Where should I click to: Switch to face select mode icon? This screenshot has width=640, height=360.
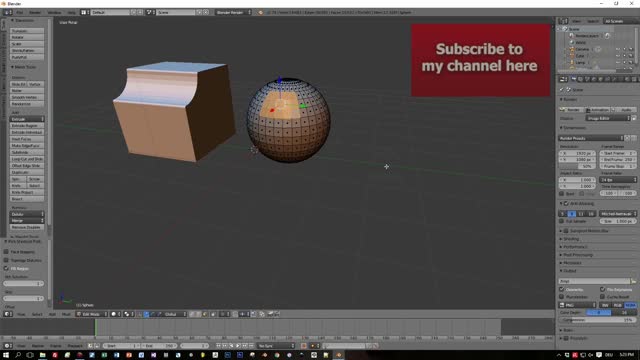[x=204, y=314]
